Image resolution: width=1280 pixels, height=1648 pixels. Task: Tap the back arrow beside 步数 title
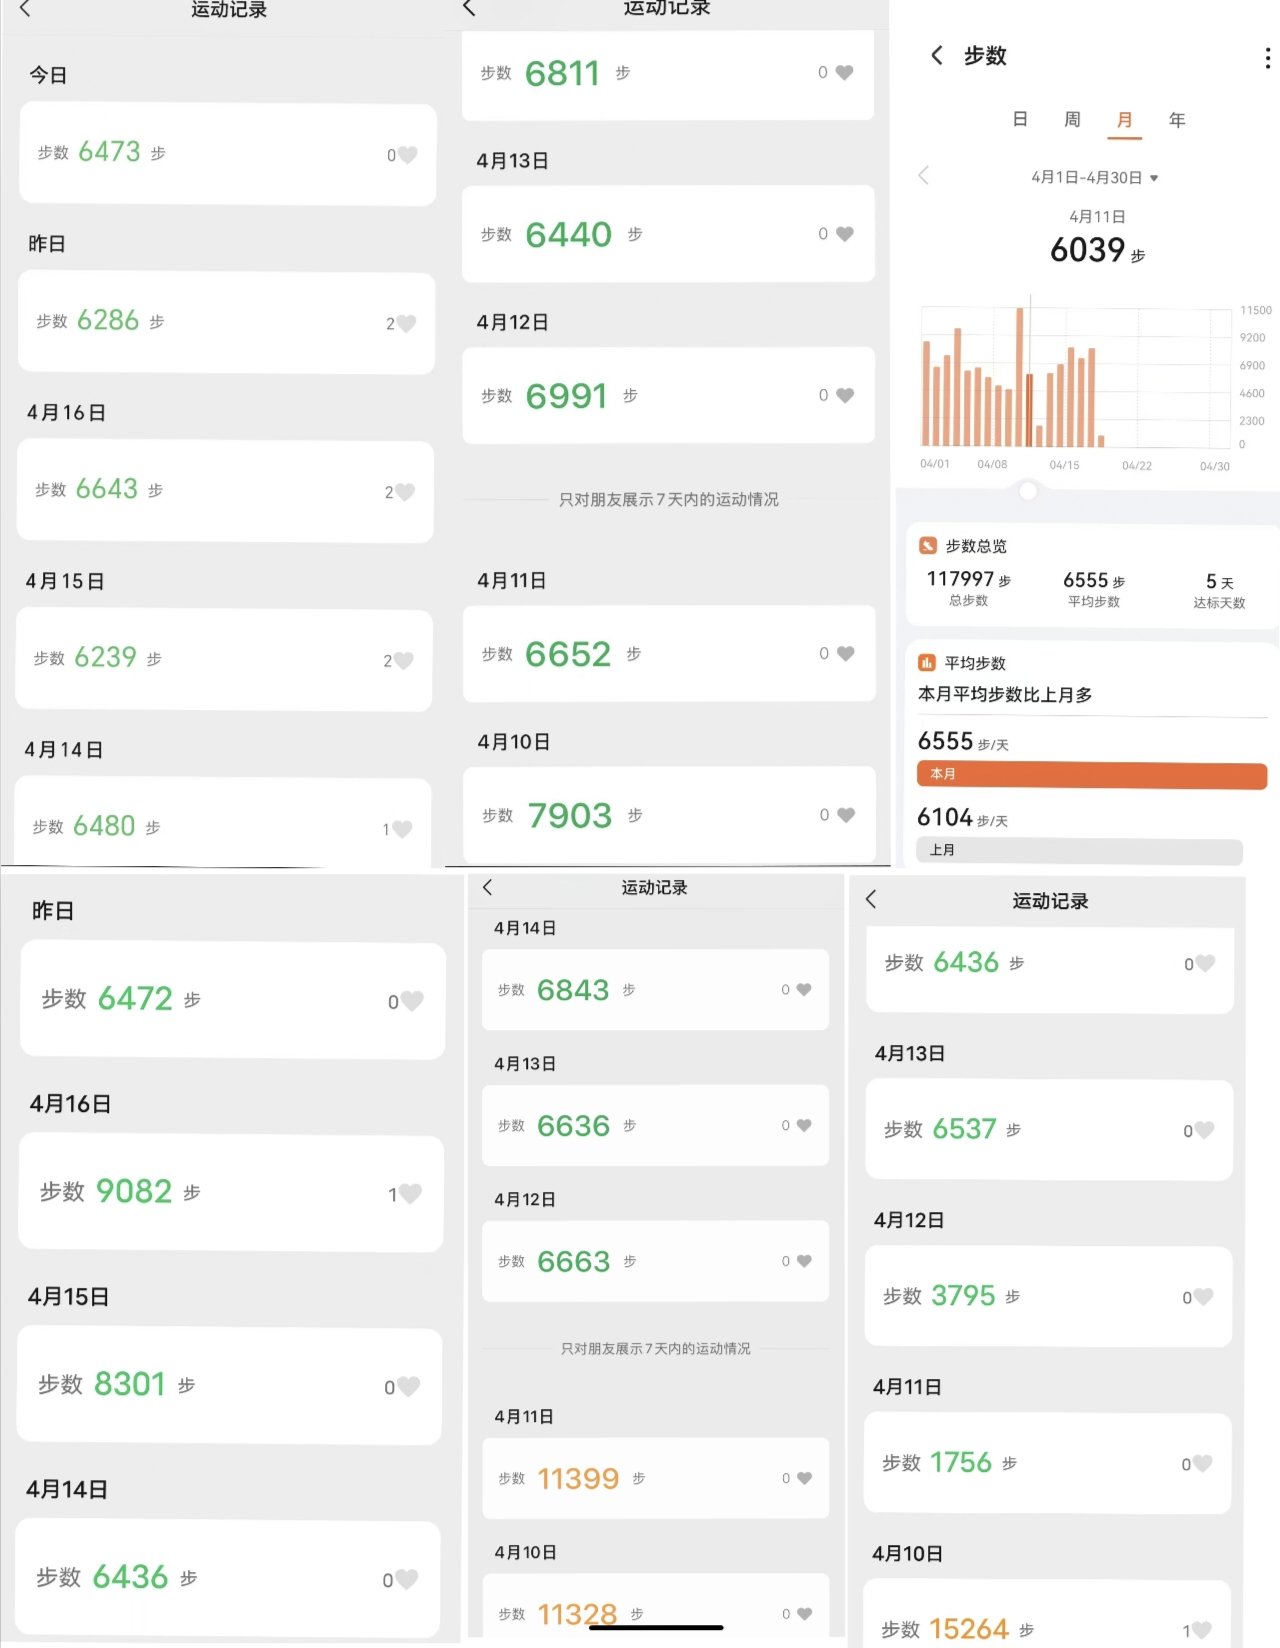coord(936,56)
